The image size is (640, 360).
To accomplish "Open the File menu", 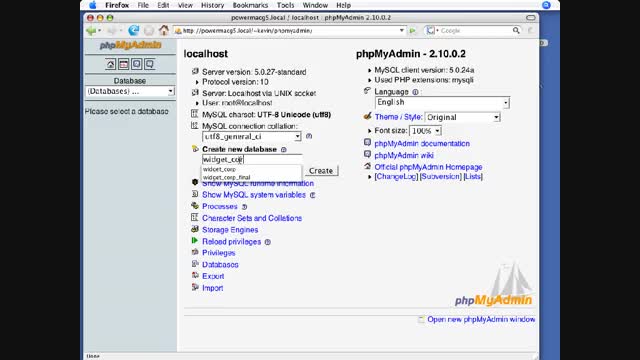I will click(143, 5).
